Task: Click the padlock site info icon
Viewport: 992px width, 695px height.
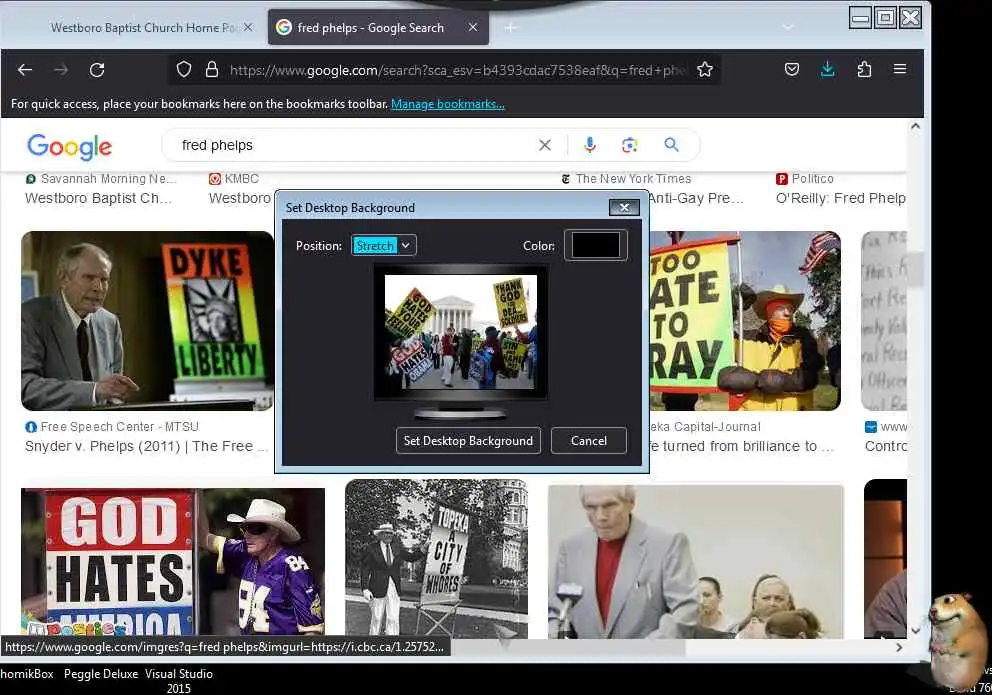Action: pyautogui.click(x=212, y=70)
